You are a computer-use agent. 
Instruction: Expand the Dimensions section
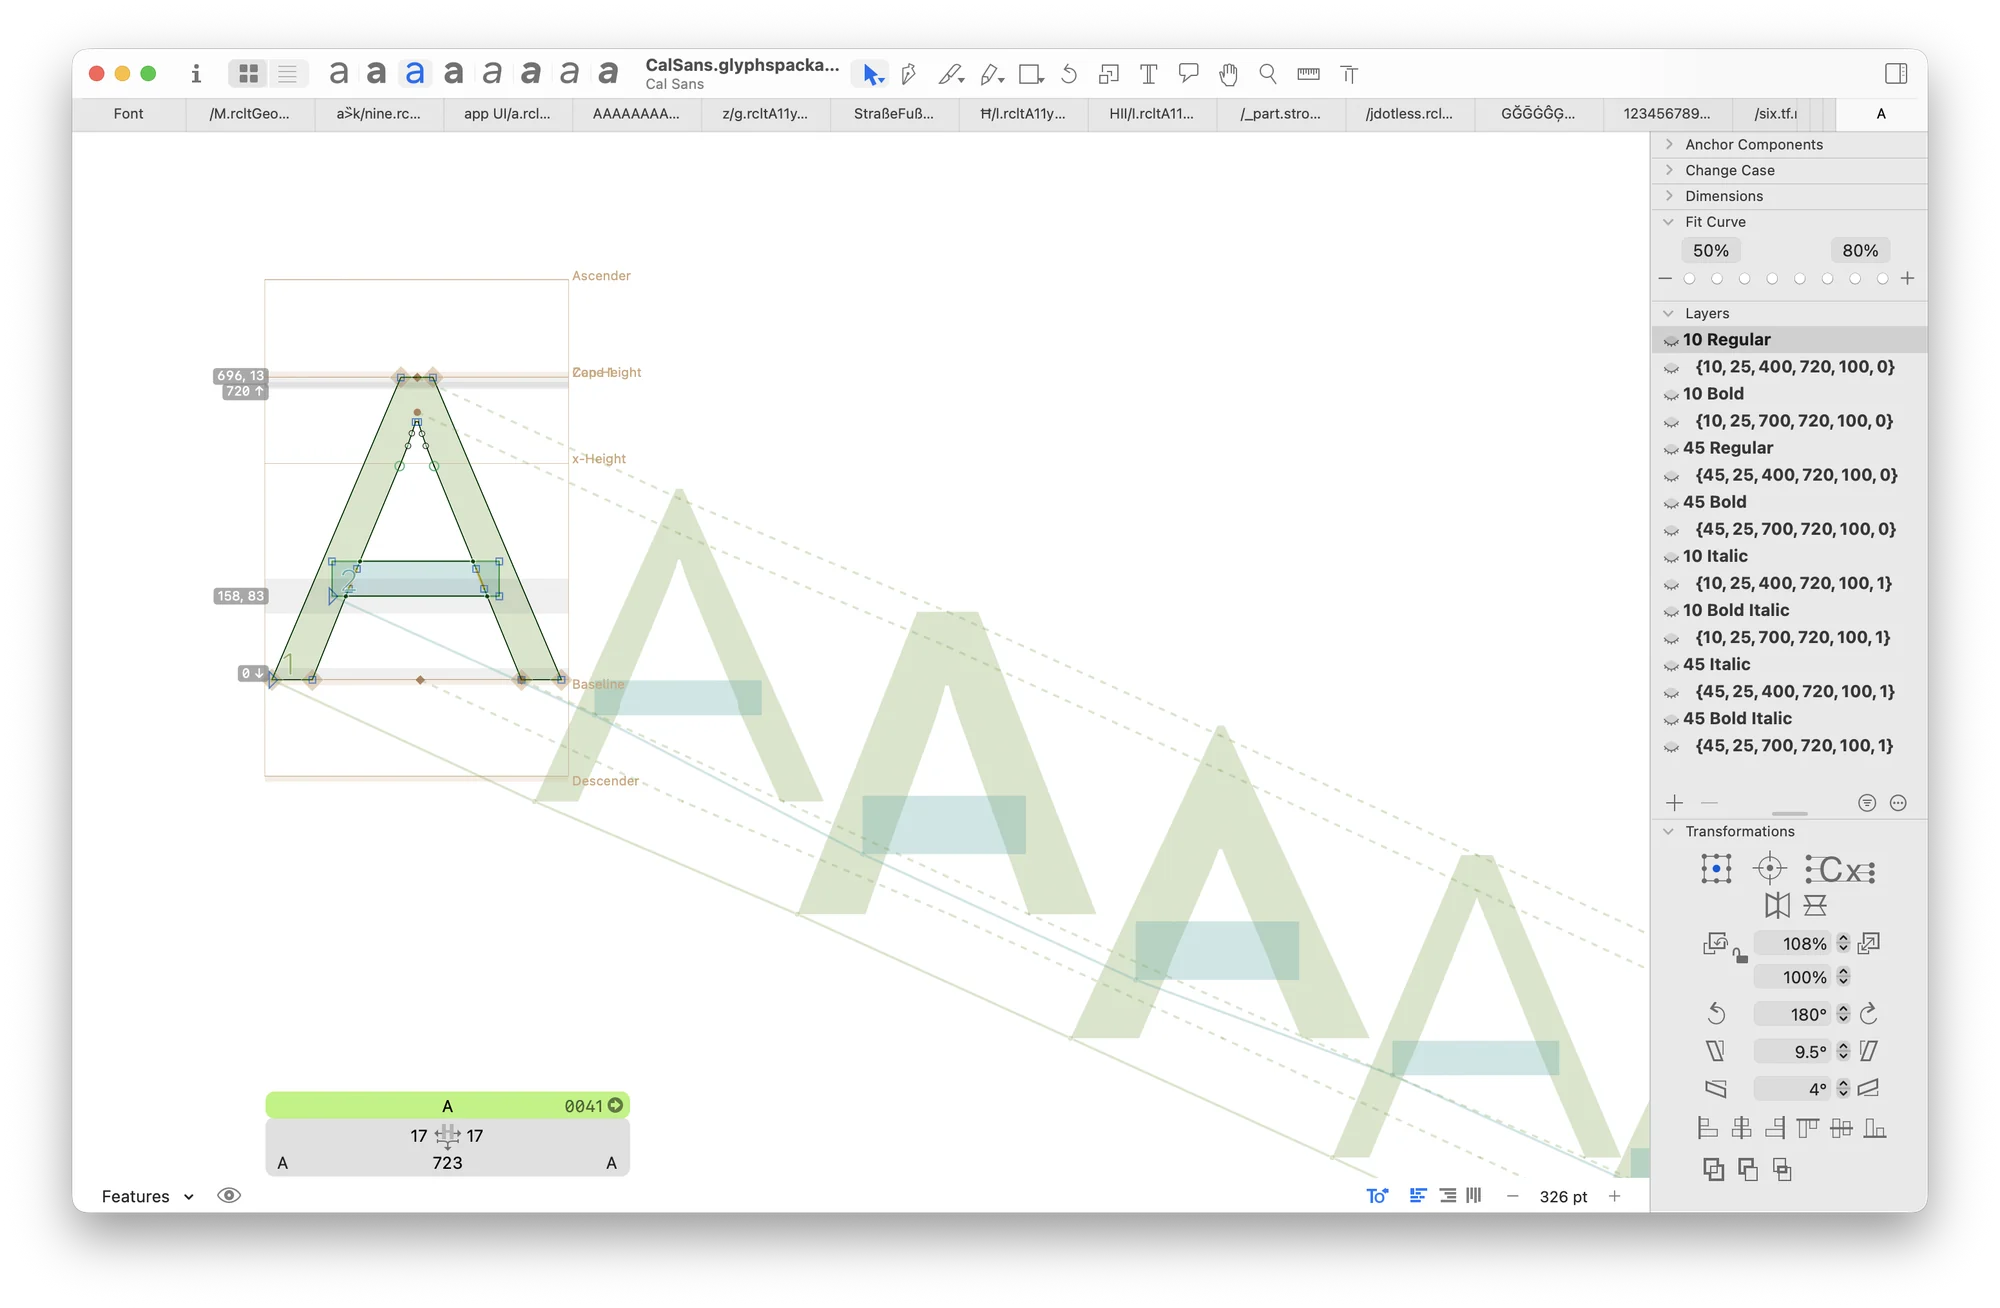[1669, 196]
